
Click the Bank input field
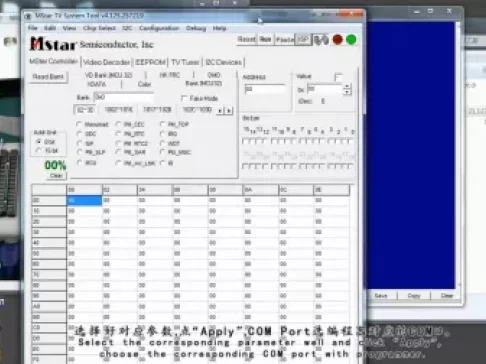point(123,97)
